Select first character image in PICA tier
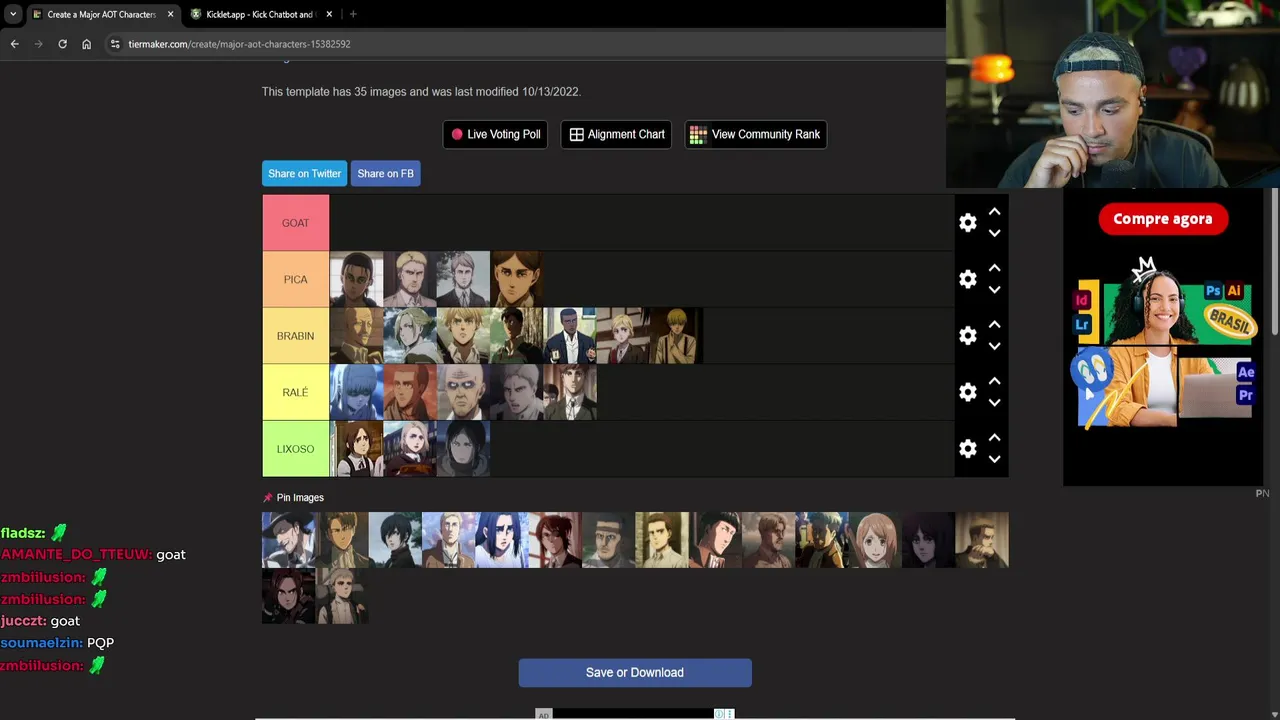 356,279
